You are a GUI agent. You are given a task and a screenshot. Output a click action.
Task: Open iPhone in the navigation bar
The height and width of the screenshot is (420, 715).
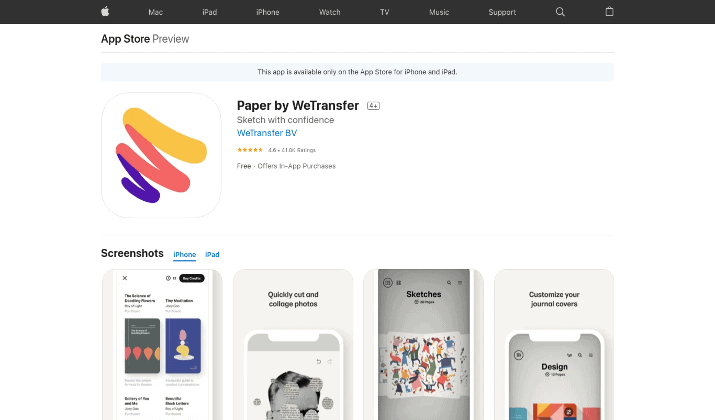pos(268,12)
